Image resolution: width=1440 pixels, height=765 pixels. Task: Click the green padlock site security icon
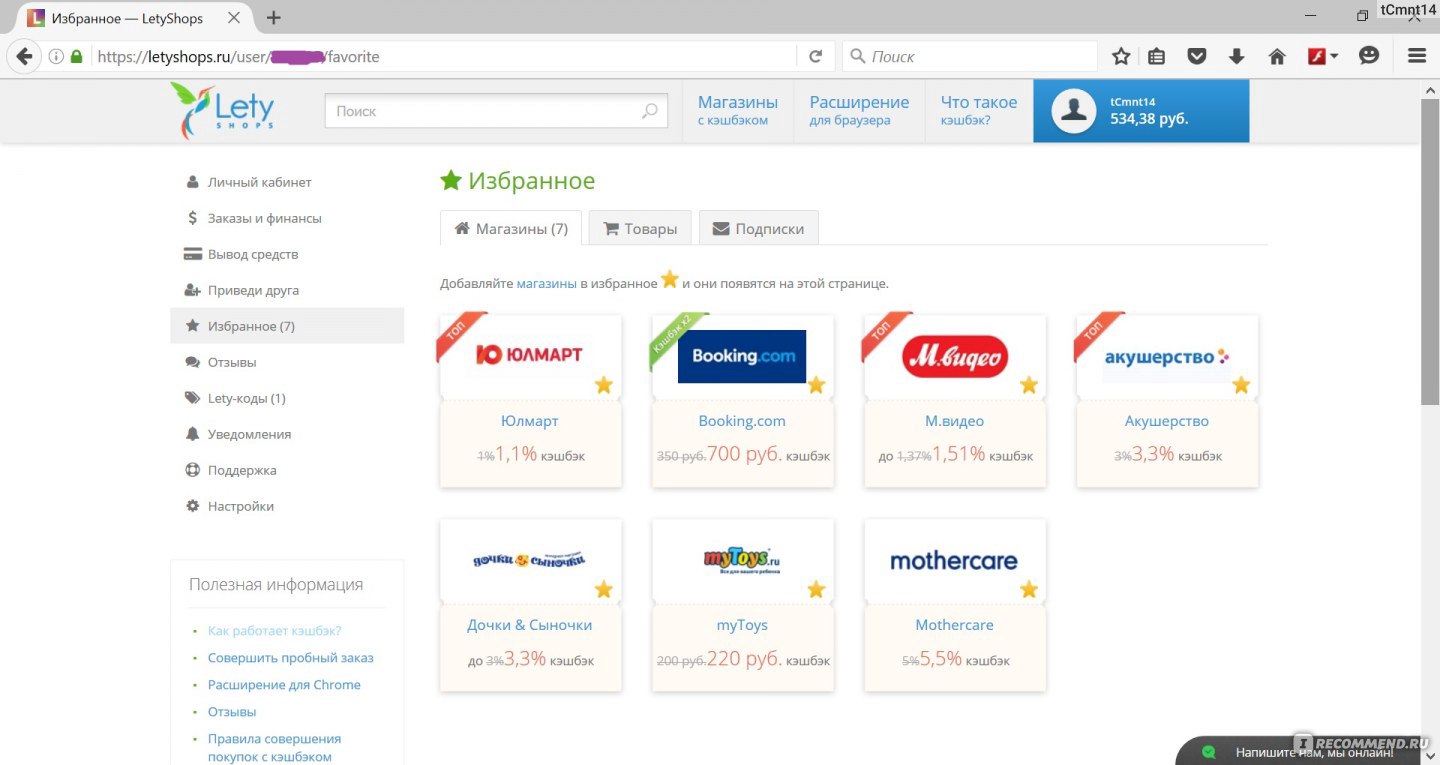tap(77, 57)
